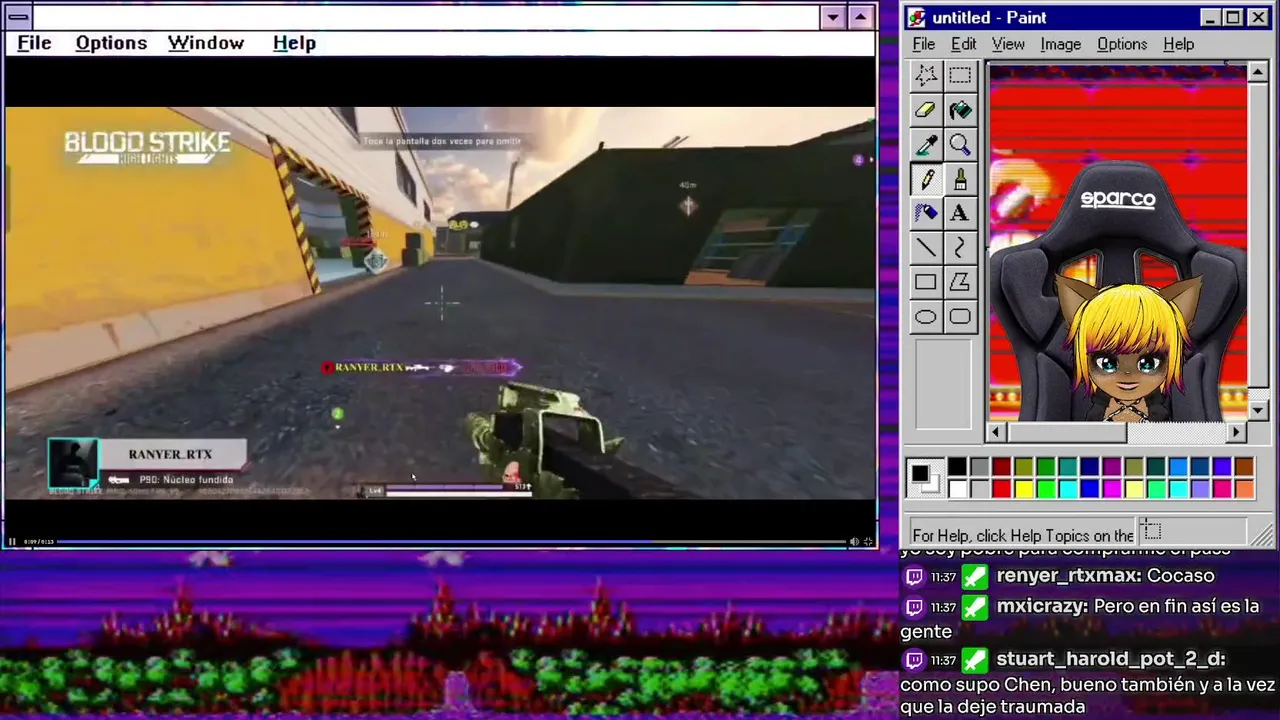Choose the dark red palette swatch

[1001, 467]
